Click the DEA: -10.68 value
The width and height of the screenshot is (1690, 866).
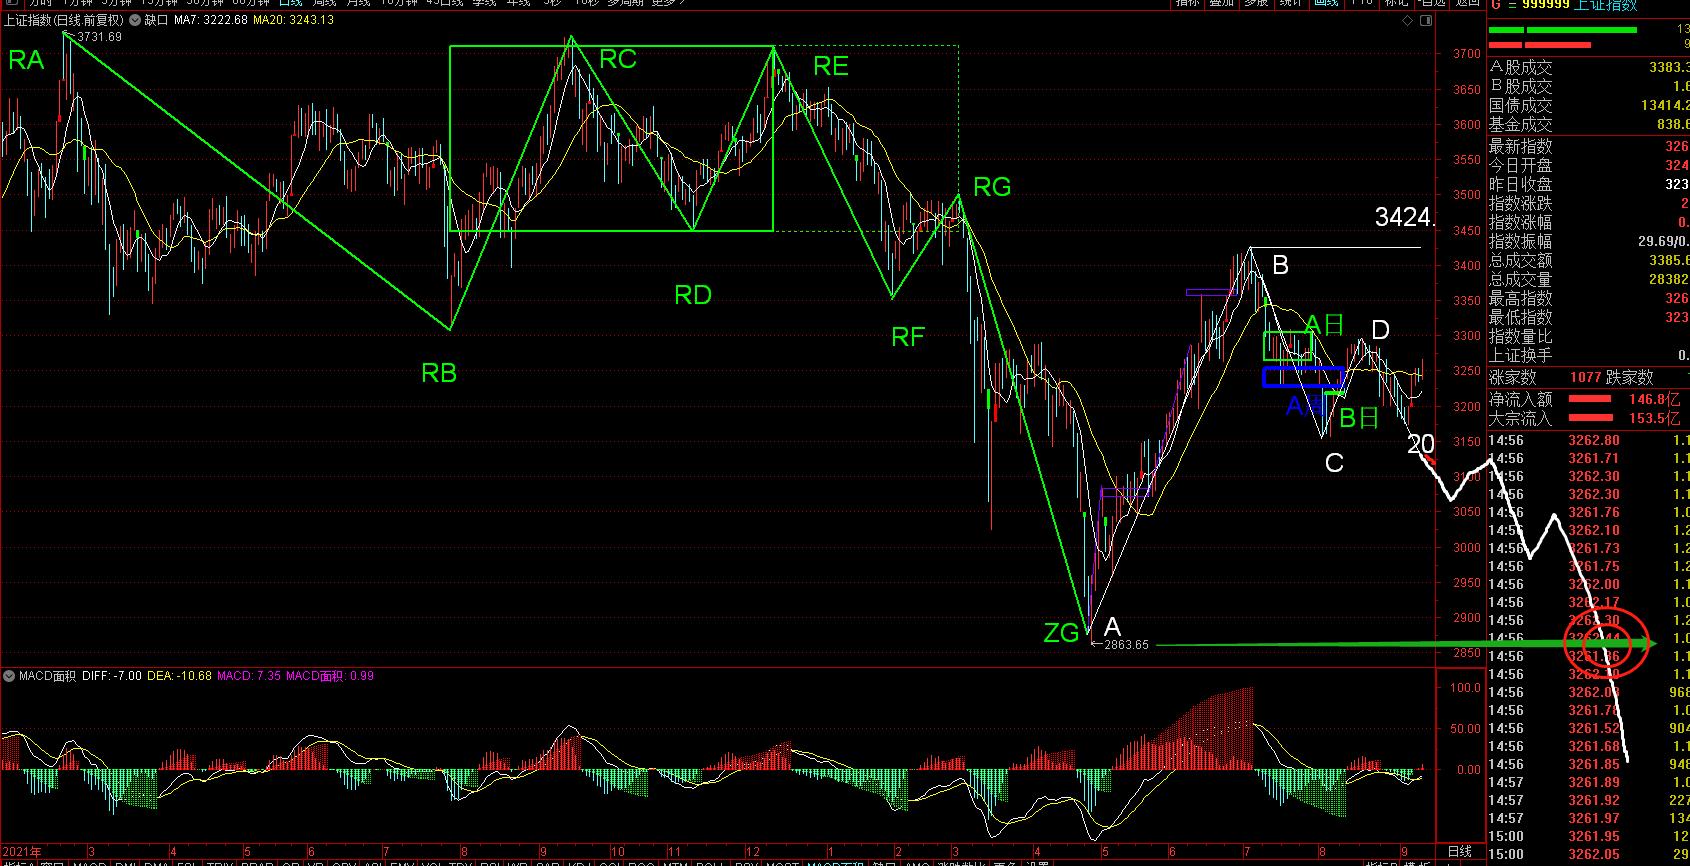[x=180, y=676]
